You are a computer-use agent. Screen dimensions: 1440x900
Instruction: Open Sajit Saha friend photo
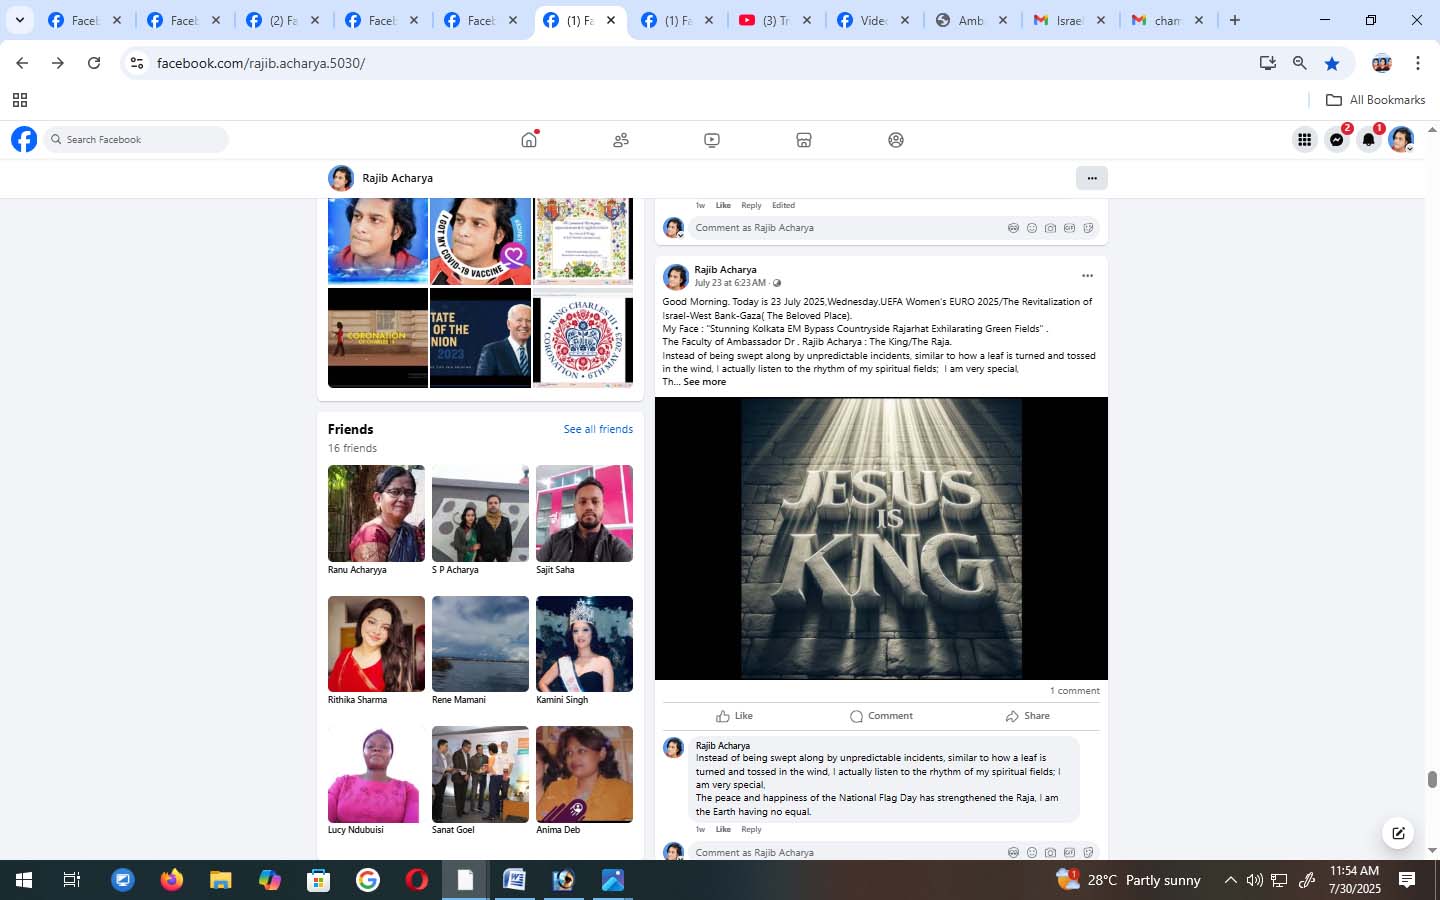pos(584,513)
